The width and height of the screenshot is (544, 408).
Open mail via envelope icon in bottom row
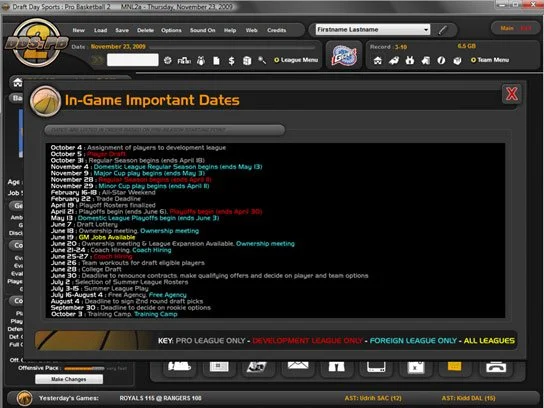298,366
